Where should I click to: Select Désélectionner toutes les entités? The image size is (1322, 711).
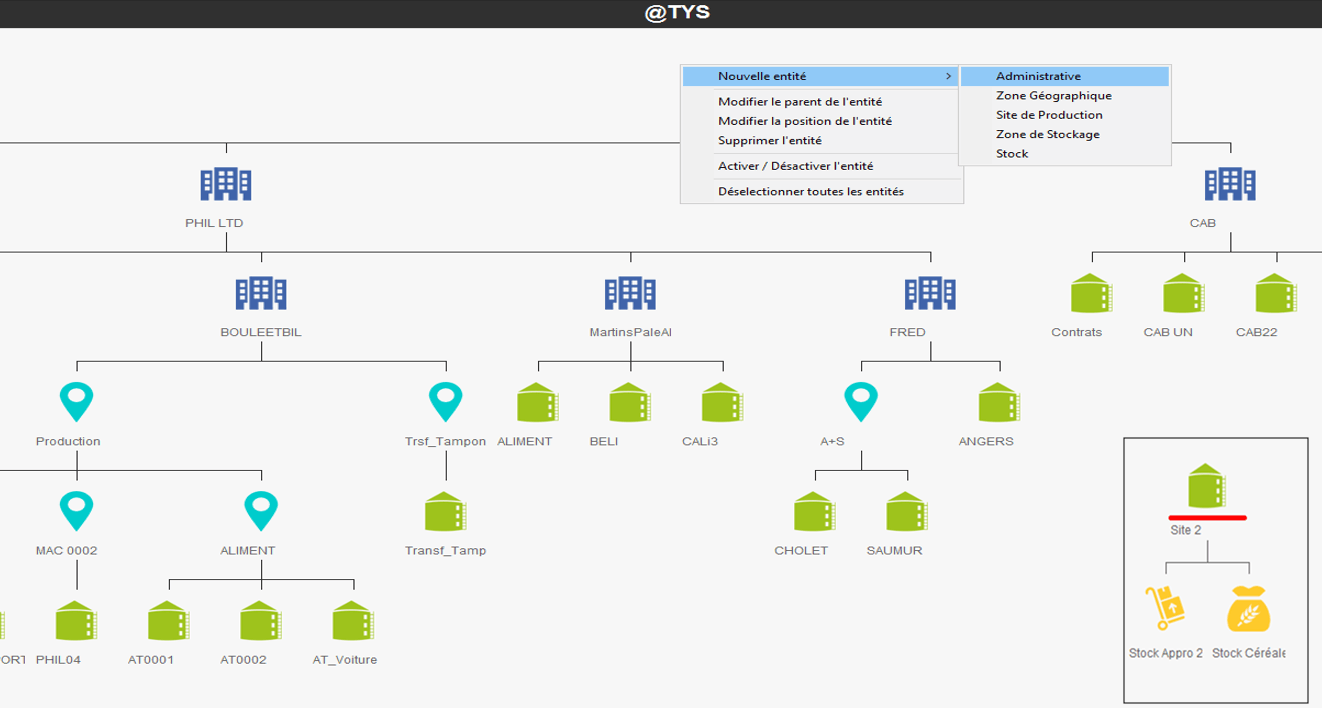pyautogui.click(x=810, y=191)
